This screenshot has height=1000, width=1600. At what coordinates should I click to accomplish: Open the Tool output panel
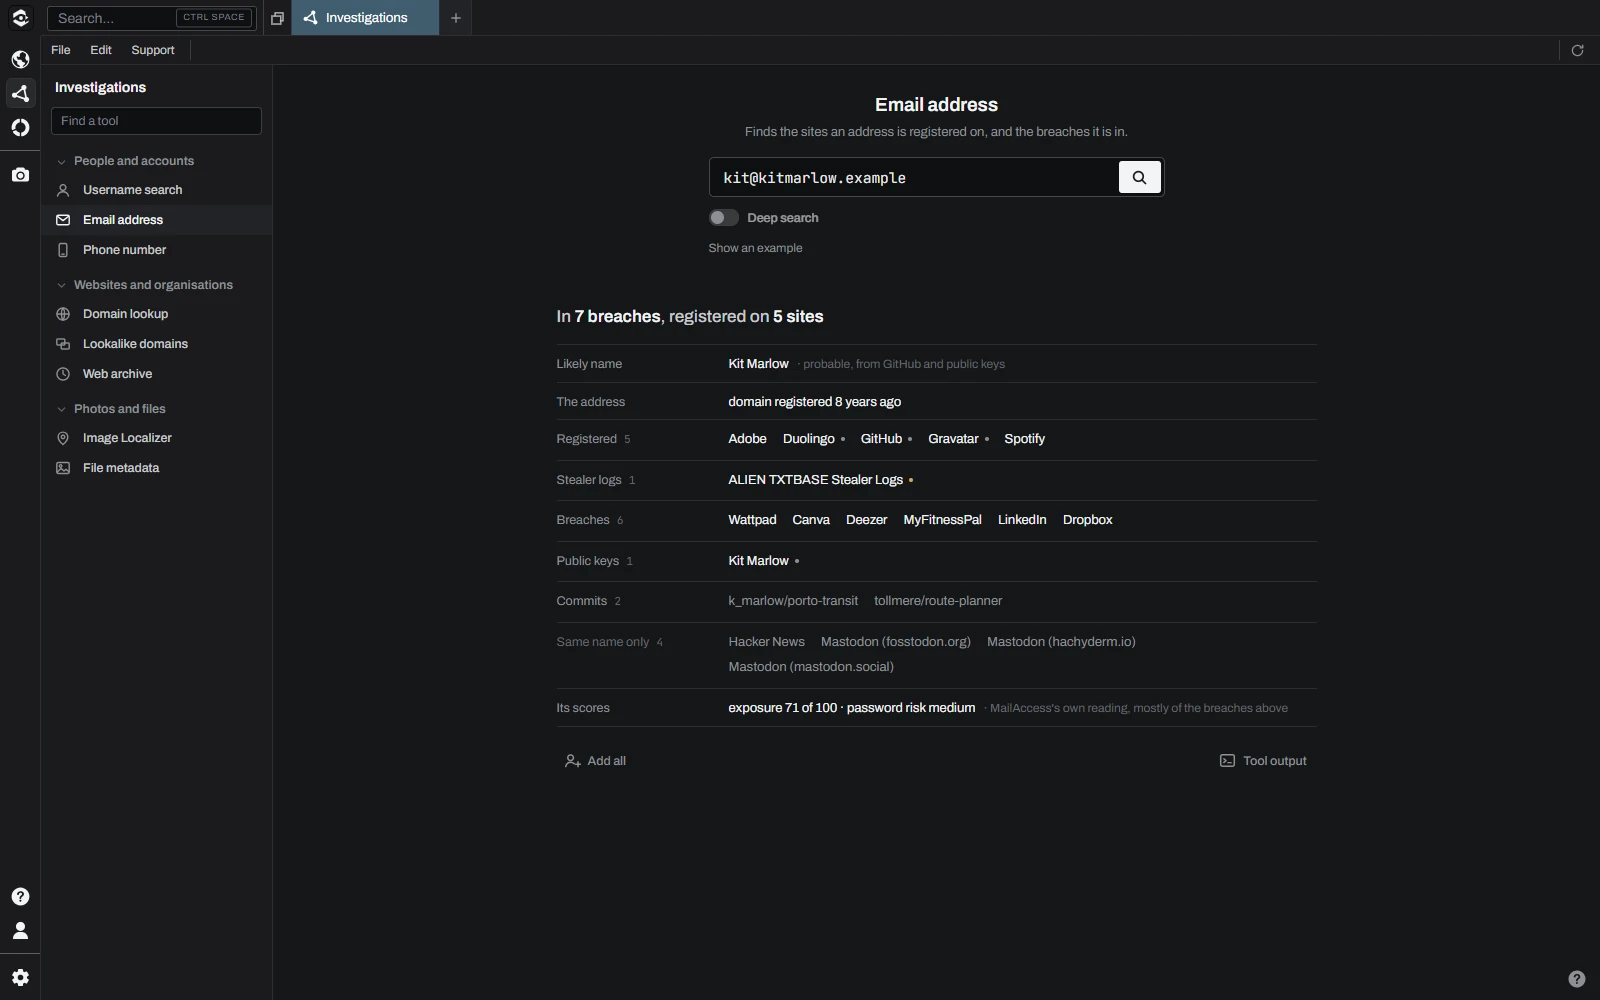click(x=1263, y=761)
